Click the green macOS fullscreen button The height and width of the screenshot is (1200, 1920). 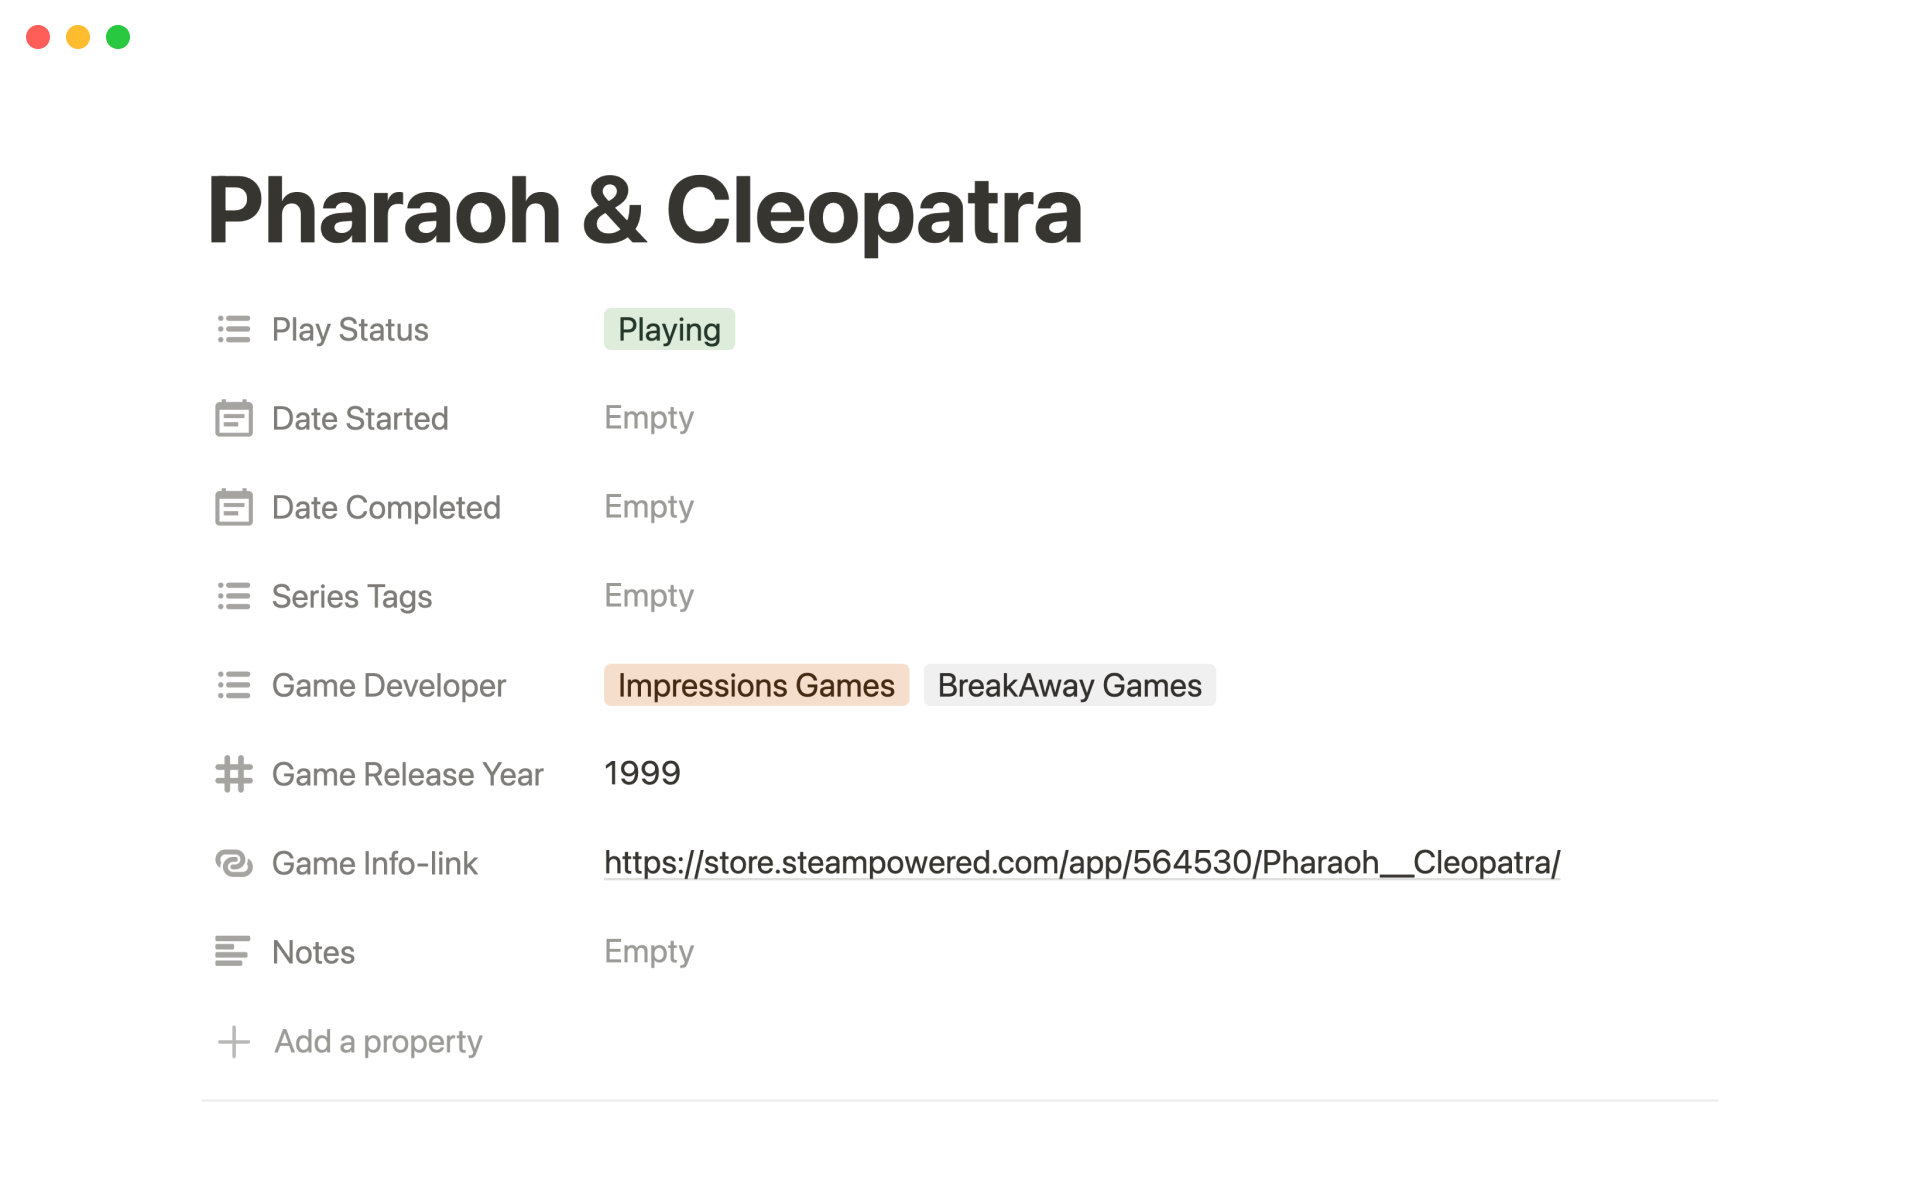(x=118, y=37)
